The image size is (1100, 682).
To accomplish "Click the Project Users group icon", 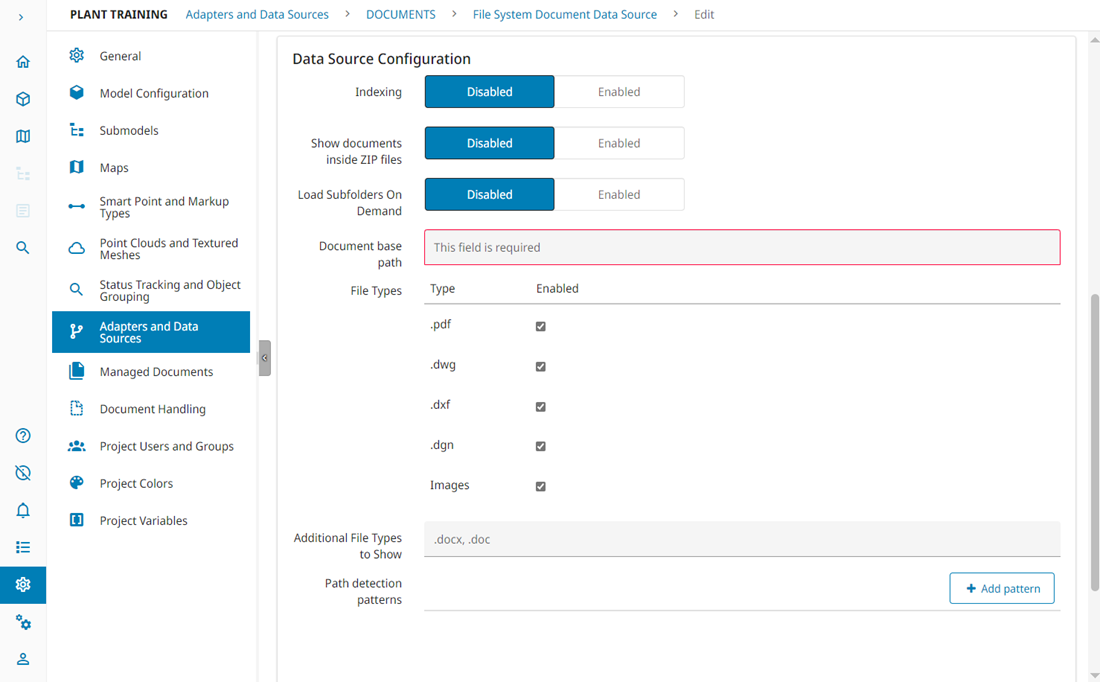I will coord(76,446).
